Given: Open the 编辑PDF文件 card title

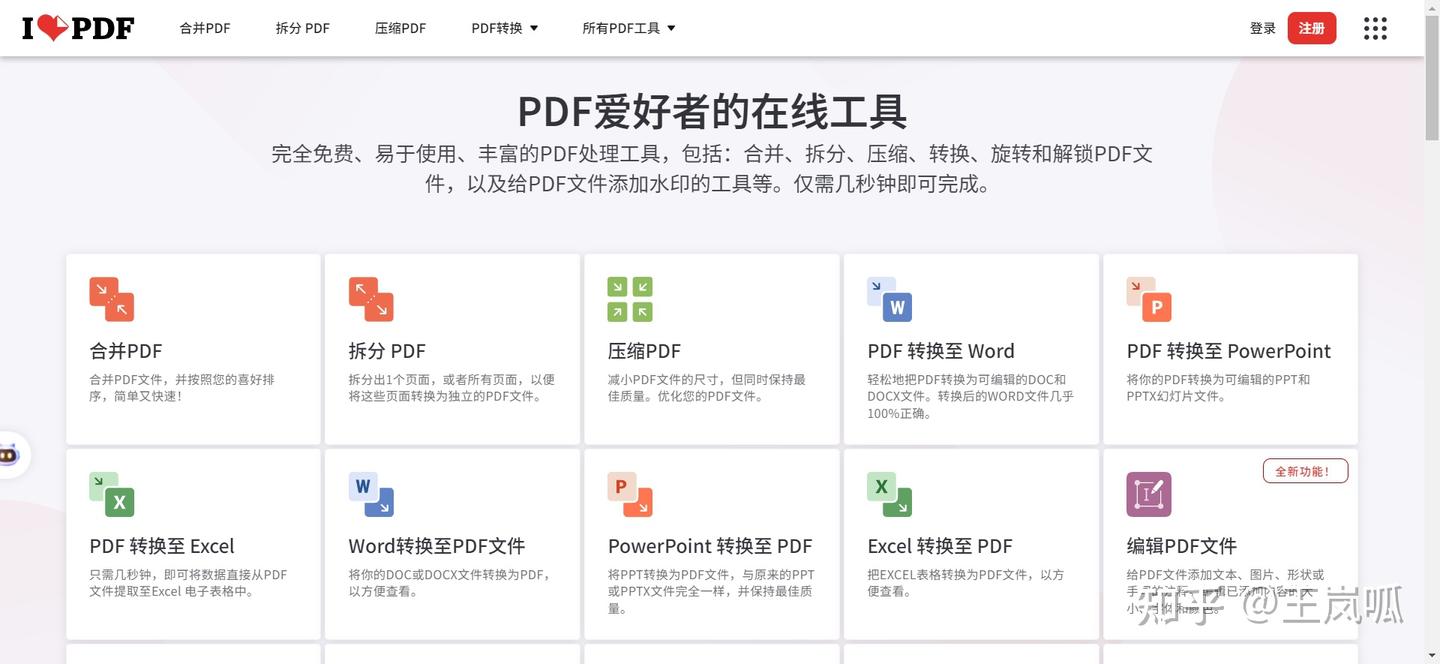Looking at the screenshot, I should 1182,546.
